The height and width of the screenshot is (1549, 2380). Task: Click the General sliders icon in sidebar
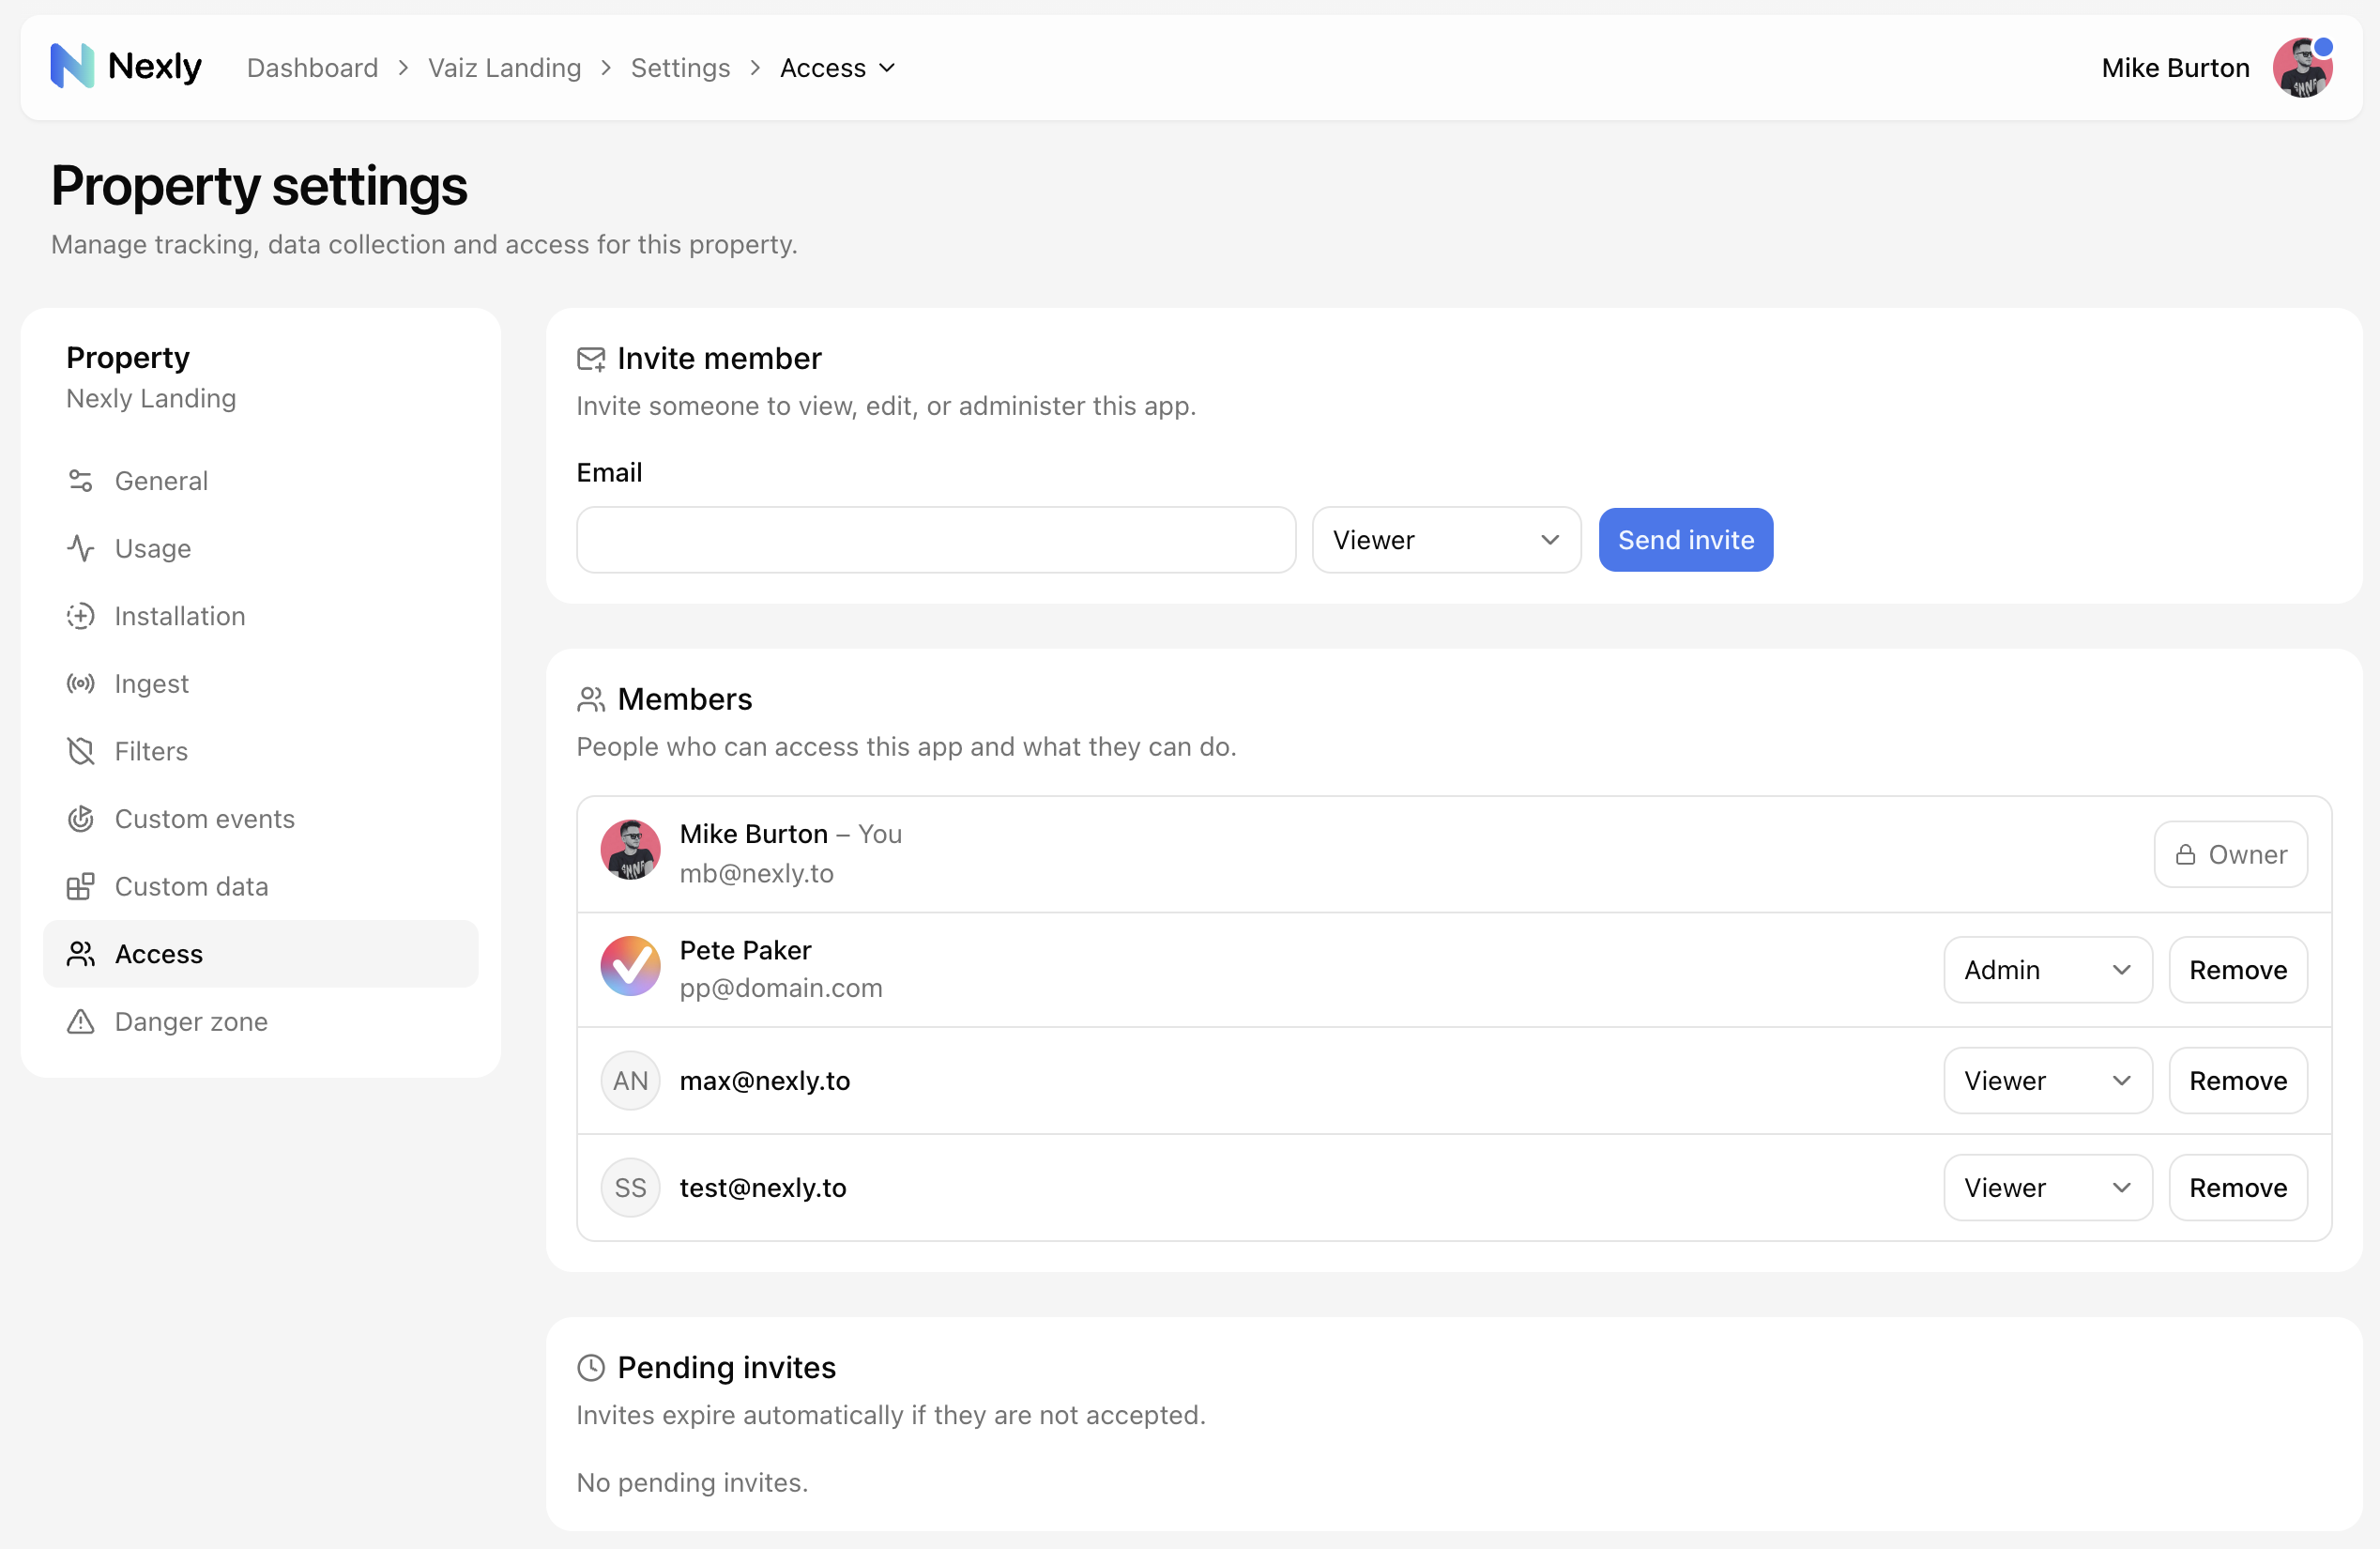81,481
